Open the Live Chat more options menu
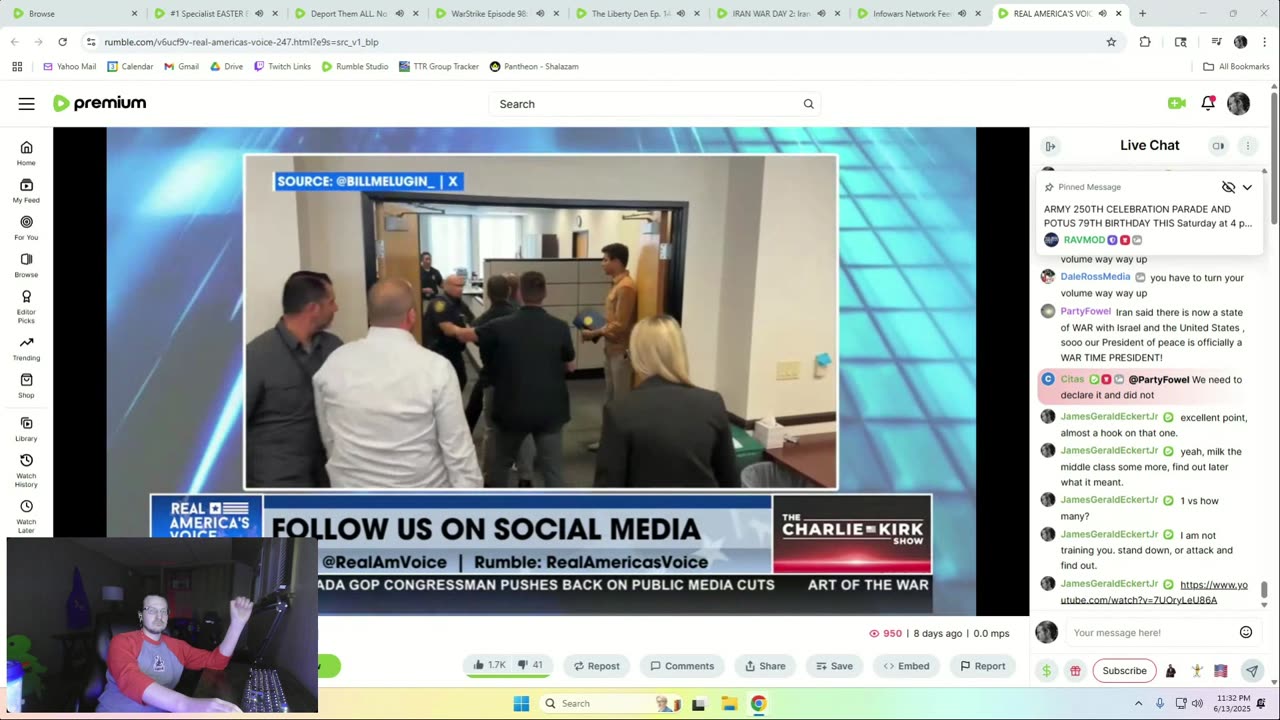The width and height of the screenshot is (1280, 720). [x=1247, y=146]
